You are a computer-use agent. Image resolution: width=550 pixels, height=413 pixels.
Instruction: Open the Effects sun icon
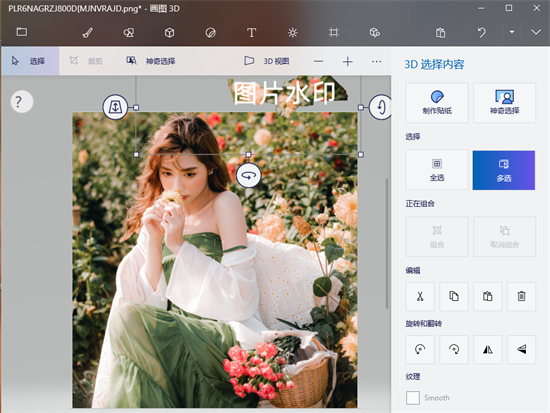[x=293, y=33]
